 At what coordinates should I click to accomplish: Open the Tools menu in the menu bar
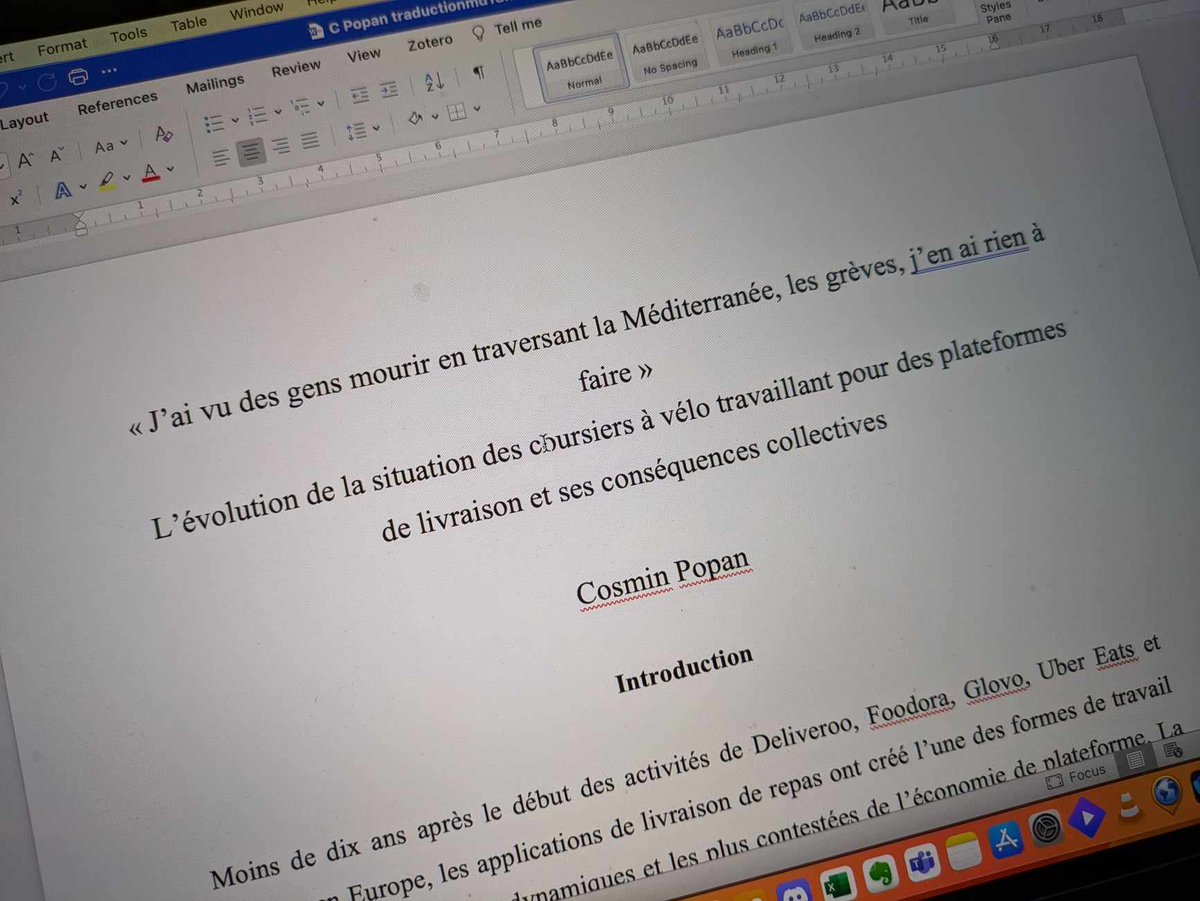128,35
